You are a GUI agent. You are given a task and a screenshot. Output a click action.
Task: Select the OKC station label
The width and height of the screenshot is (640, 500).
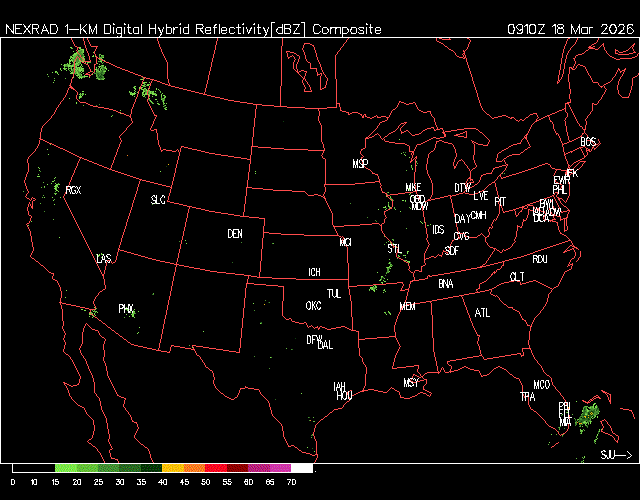pos(313,306)
